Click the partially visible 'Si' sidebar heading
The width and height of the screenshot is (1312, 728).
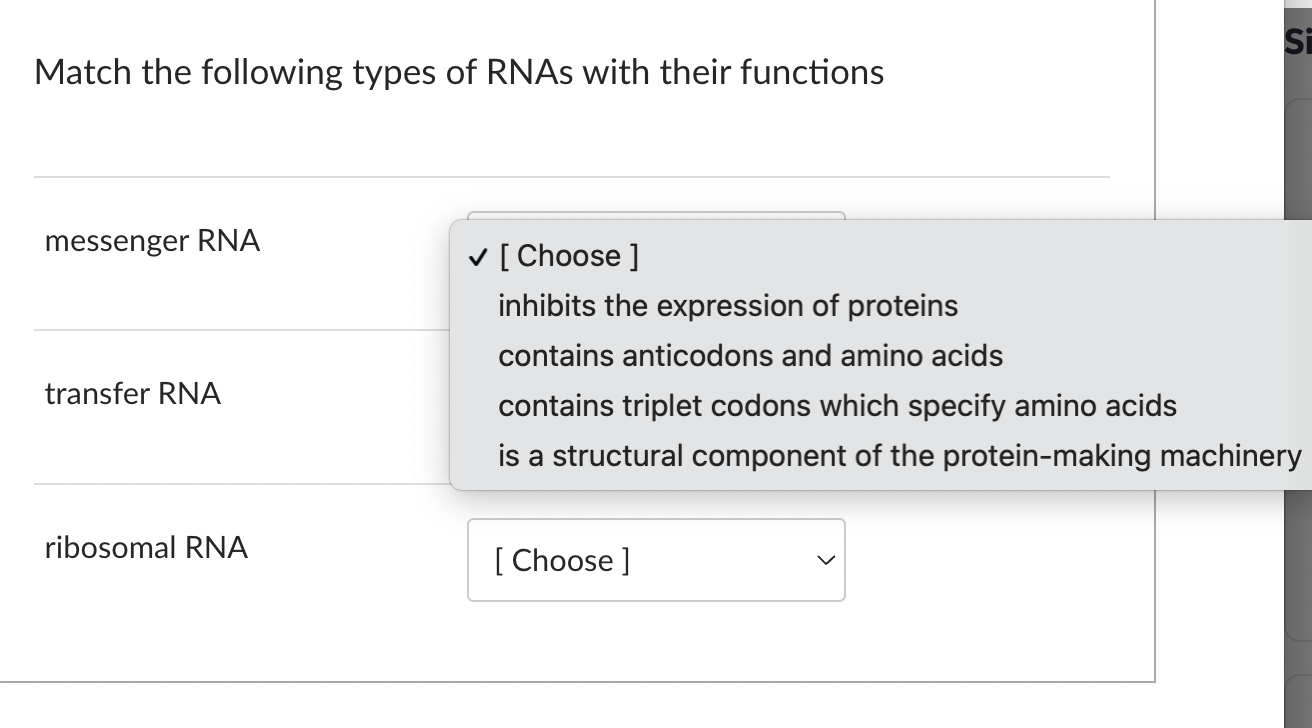click(x=1299, y=41)
